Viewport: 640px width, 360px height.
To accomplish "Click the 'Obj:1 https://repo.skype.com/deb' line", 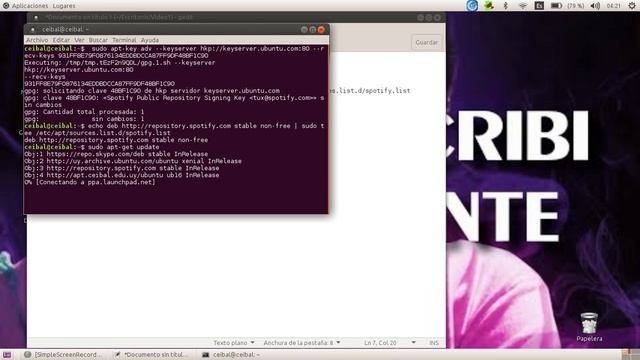I will click(116, 154).
